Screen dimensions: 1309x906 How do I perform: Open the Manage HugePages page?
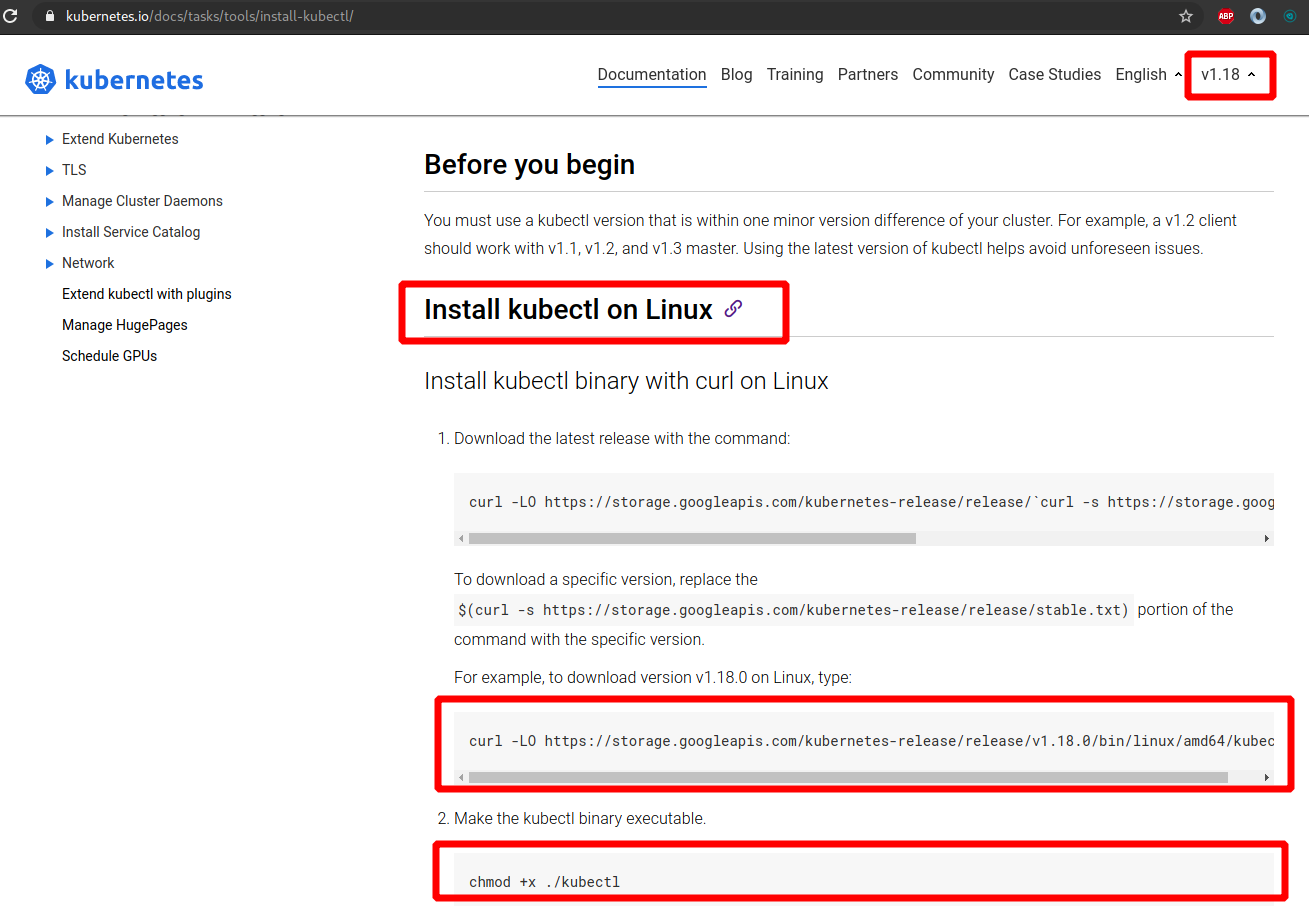[125, 325]
